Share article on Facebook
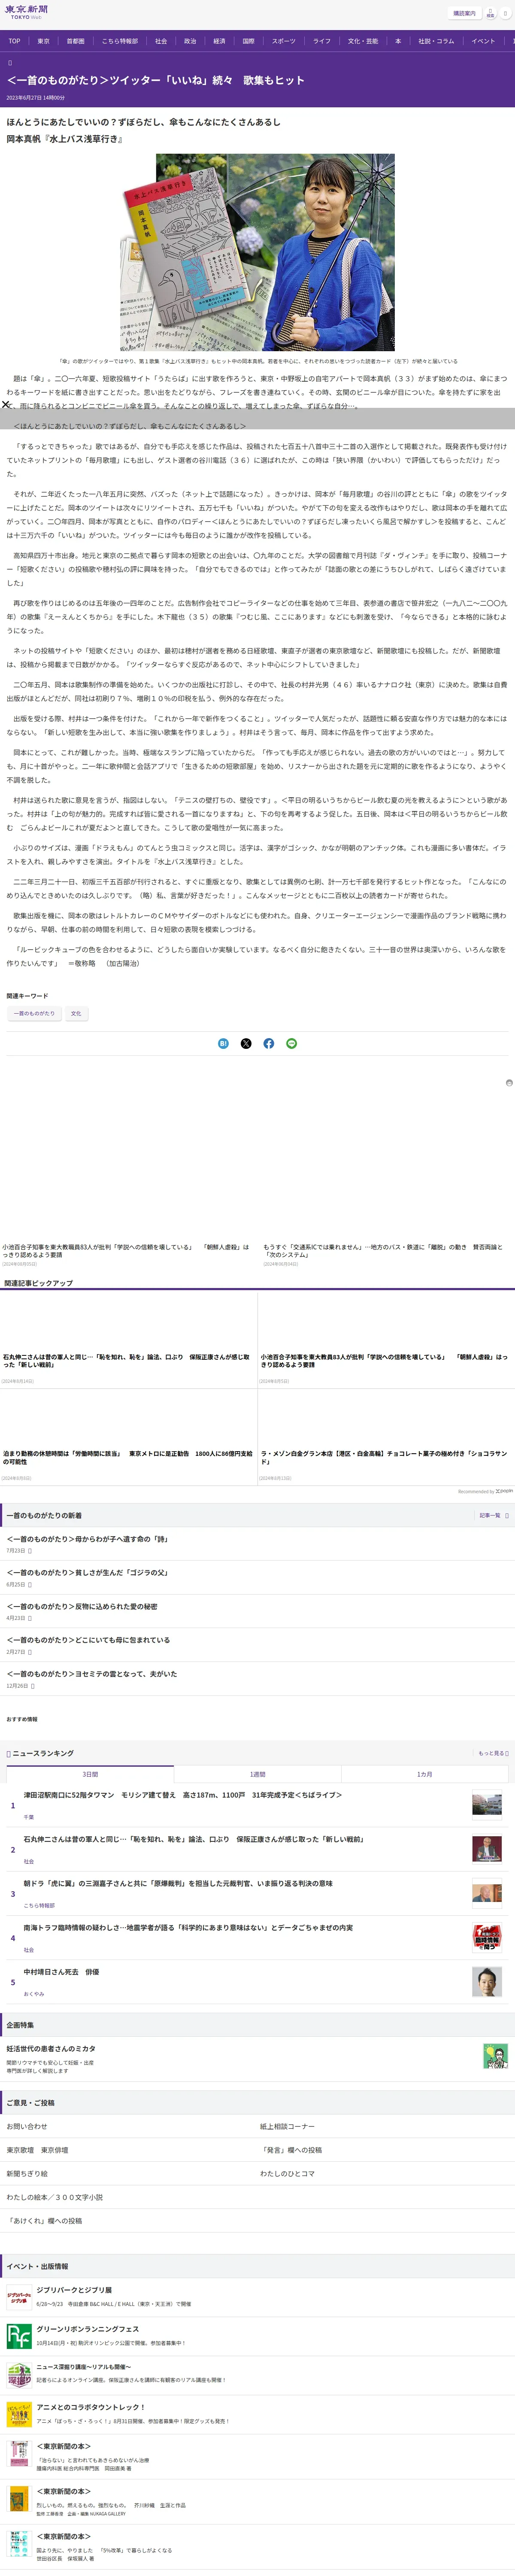The height and width of the screenshot is (2576, 515). (269, 1043)
